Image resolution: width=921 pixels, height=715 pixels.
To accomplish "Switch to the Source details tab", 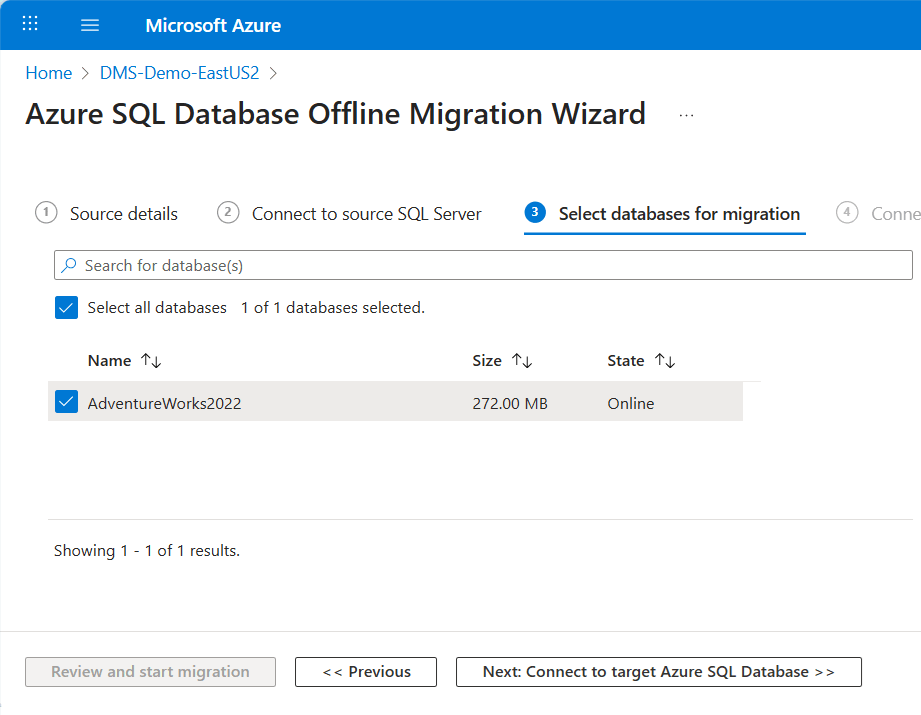I will (x=123, y=213).
